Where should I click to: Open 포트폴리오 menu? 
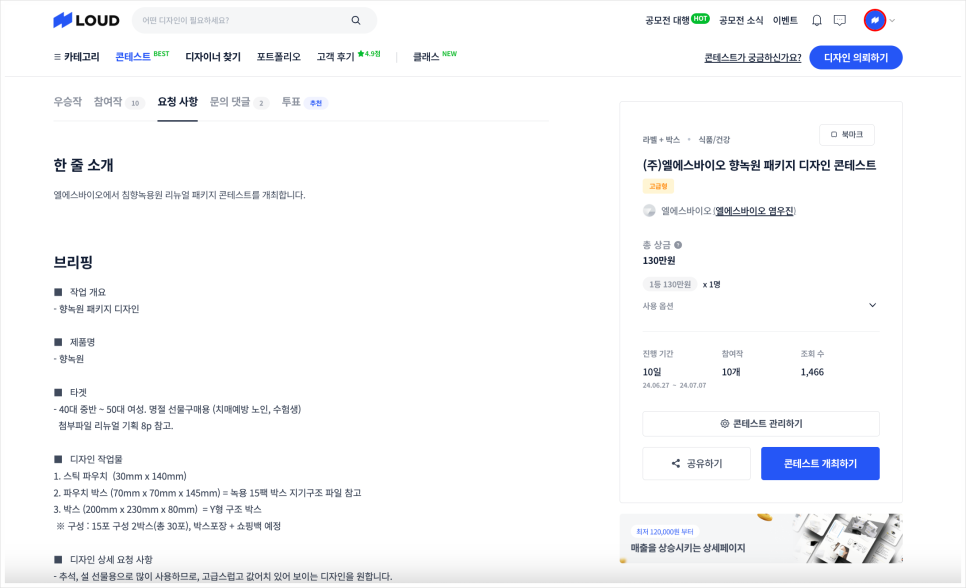(278, 57)
